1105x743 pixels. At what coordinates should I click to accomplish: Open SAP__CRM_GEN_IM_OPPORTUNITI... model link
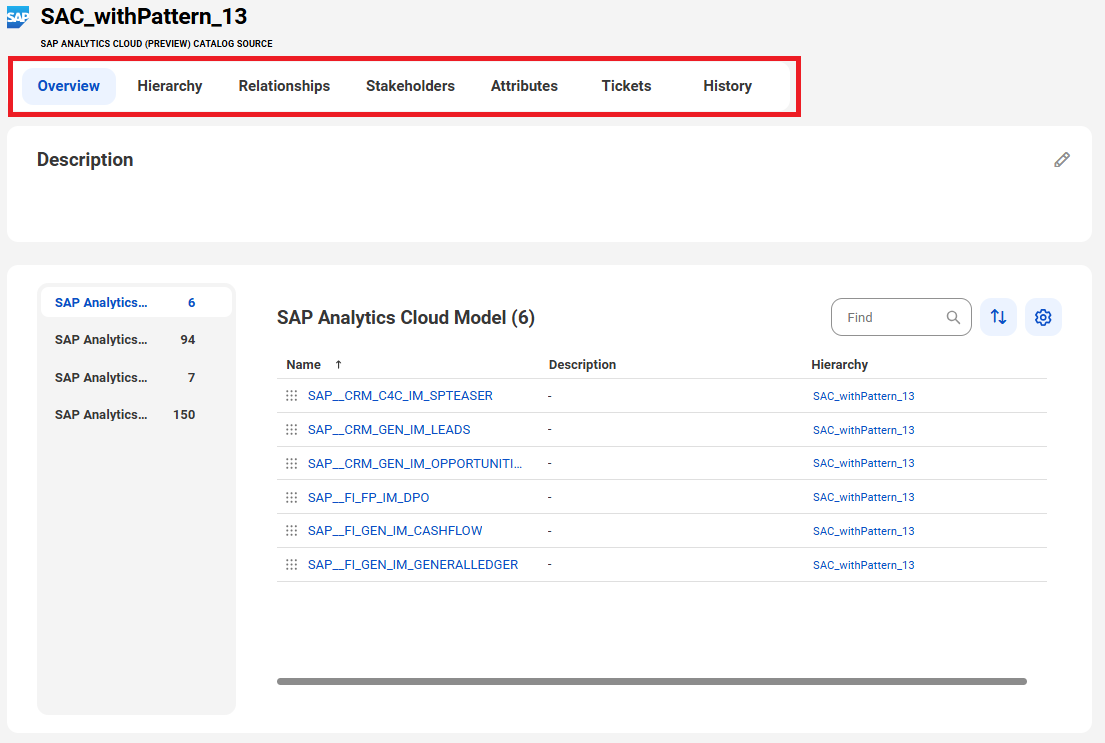pyautogui.click(x=415, y=463)
